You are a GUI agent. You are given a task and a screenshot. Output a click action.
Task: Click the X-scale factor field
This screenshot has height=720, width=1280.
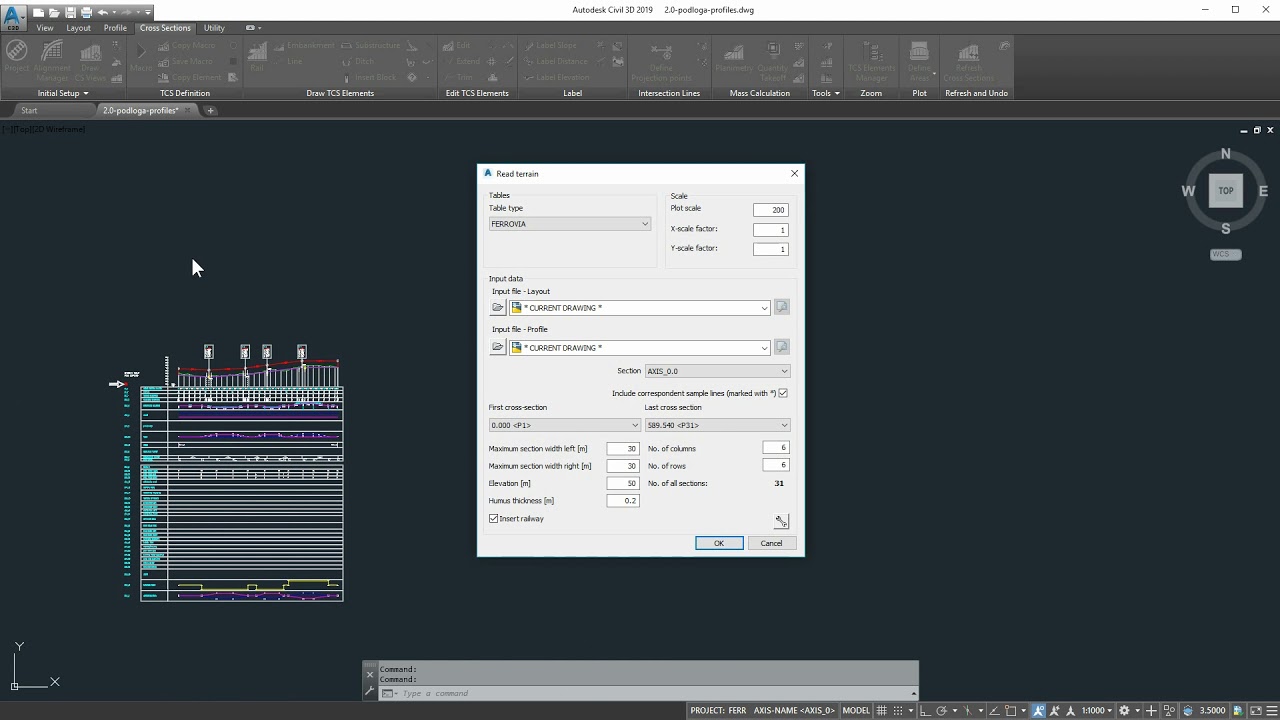click(771, 229)
